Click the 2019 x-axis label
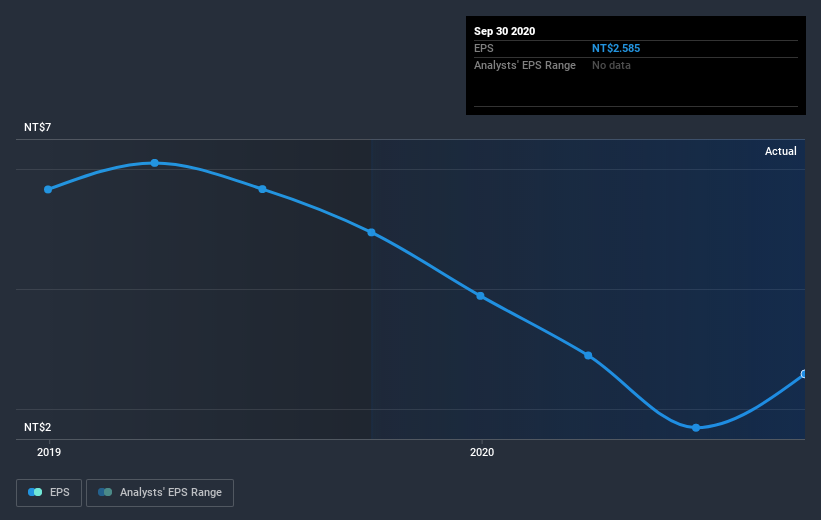 [x=49, y=452]
